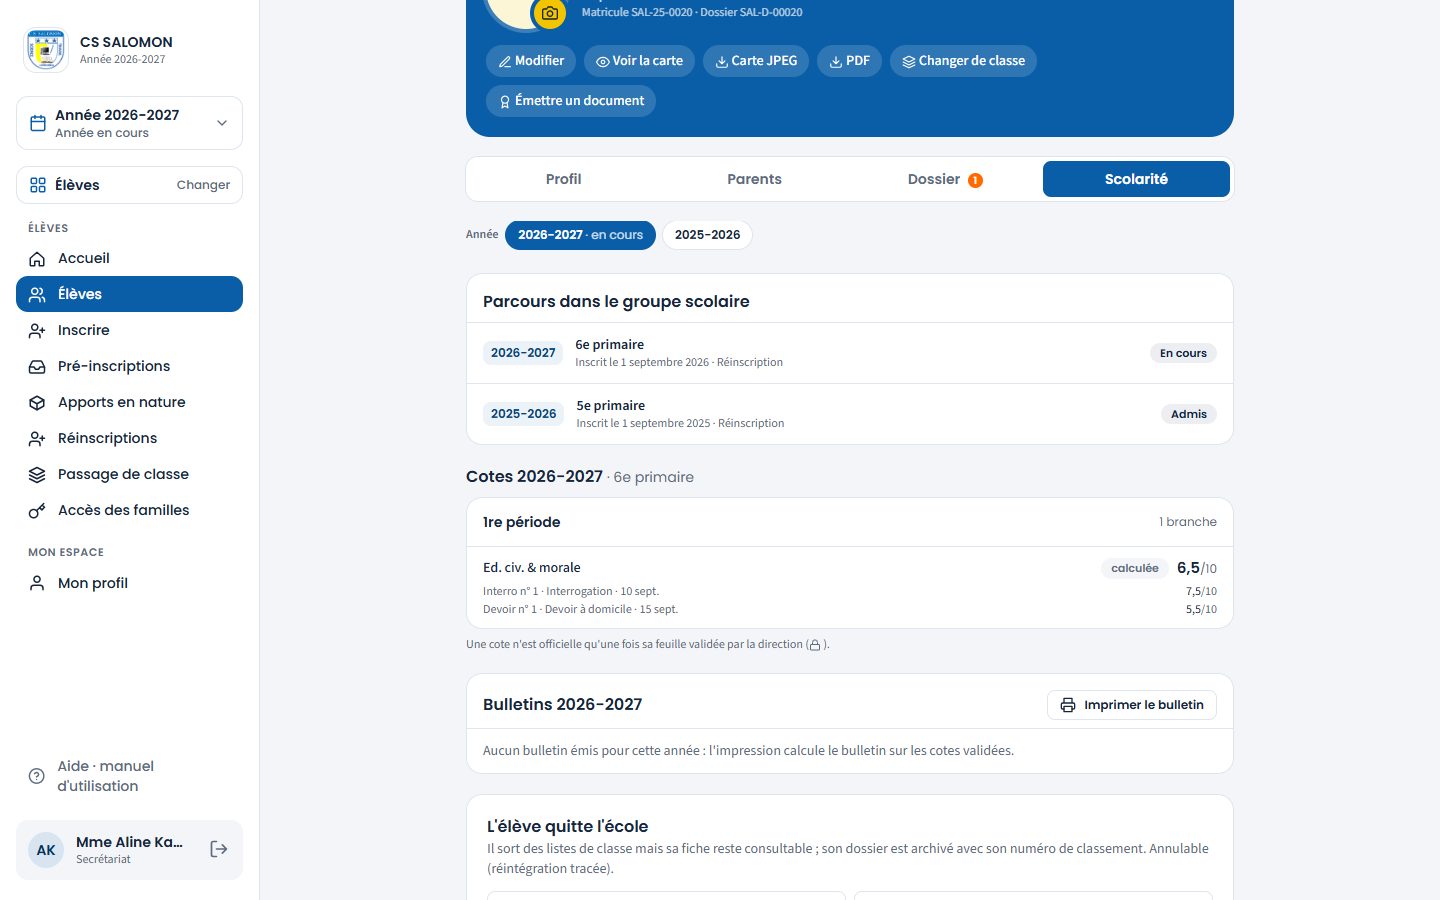This screenshot has height=900, width=1440.
Task: Click the Ed. civ. & morale subject
Action: click(x=531, y=568)
